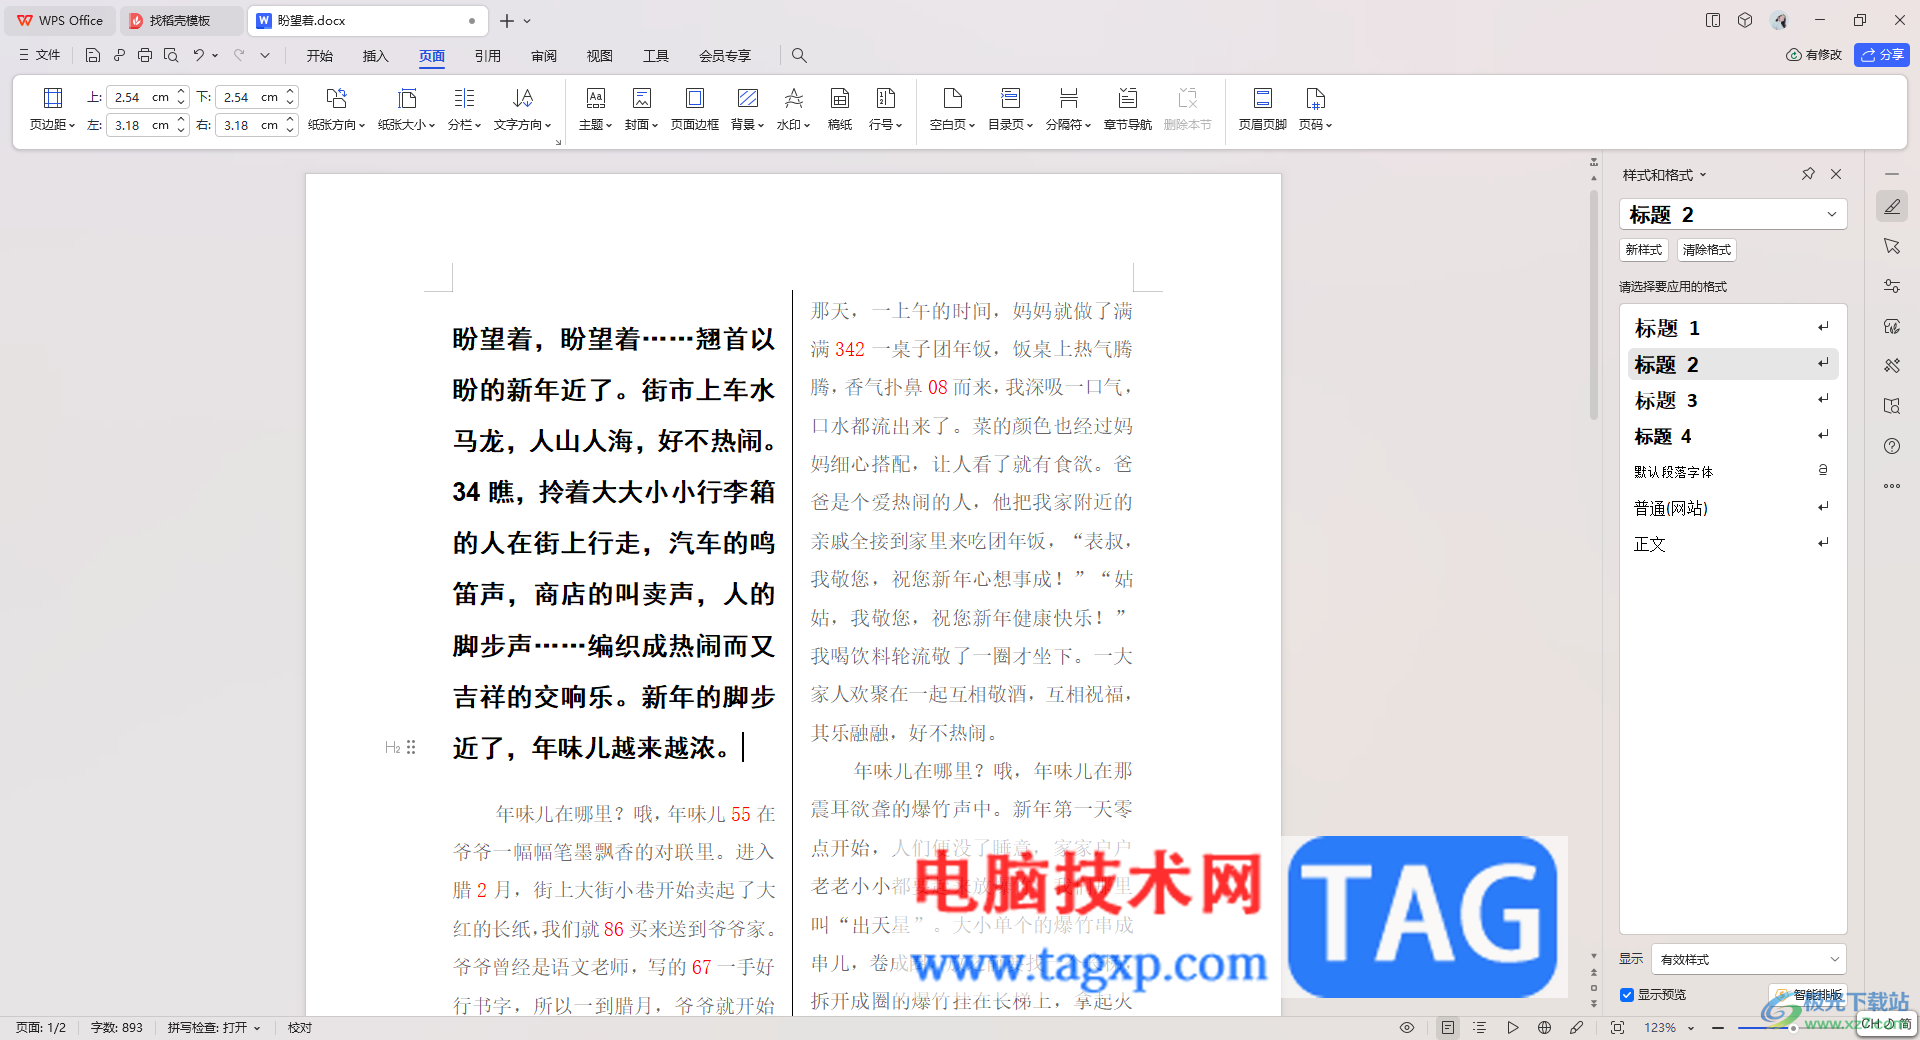Switch to the 插入 ribbon tab
The height and width of the screenshot is (1040, 1920).
(375, 56)
